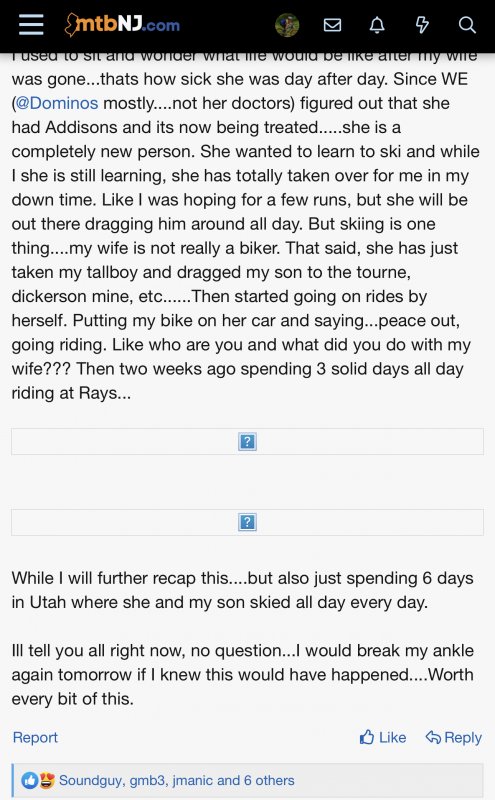
Task: Open Soundguy's profile from reactions
Action: coord(90,780)
